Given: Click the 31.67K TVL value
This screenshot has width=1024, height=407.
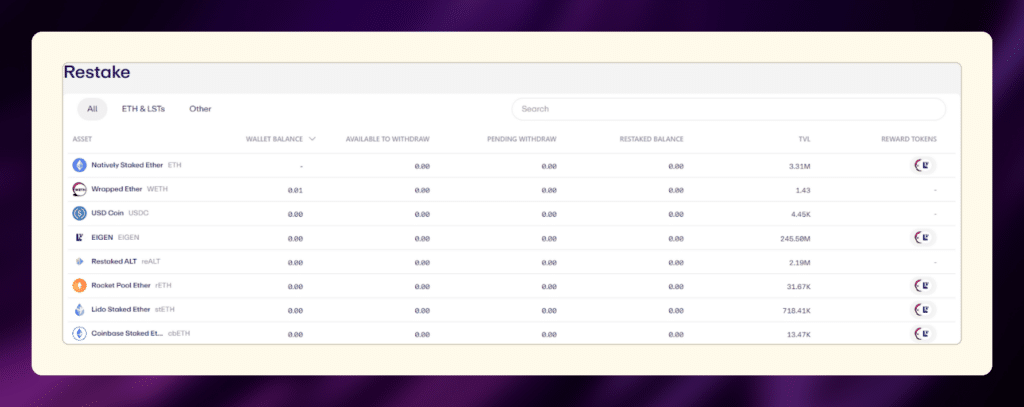Looking at the screenshot, I should click(798, 286).
